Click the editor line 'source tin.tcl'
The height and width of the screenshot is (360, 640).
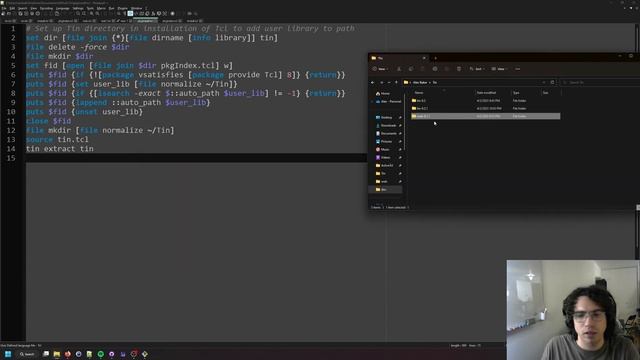(x=57, y=140)
